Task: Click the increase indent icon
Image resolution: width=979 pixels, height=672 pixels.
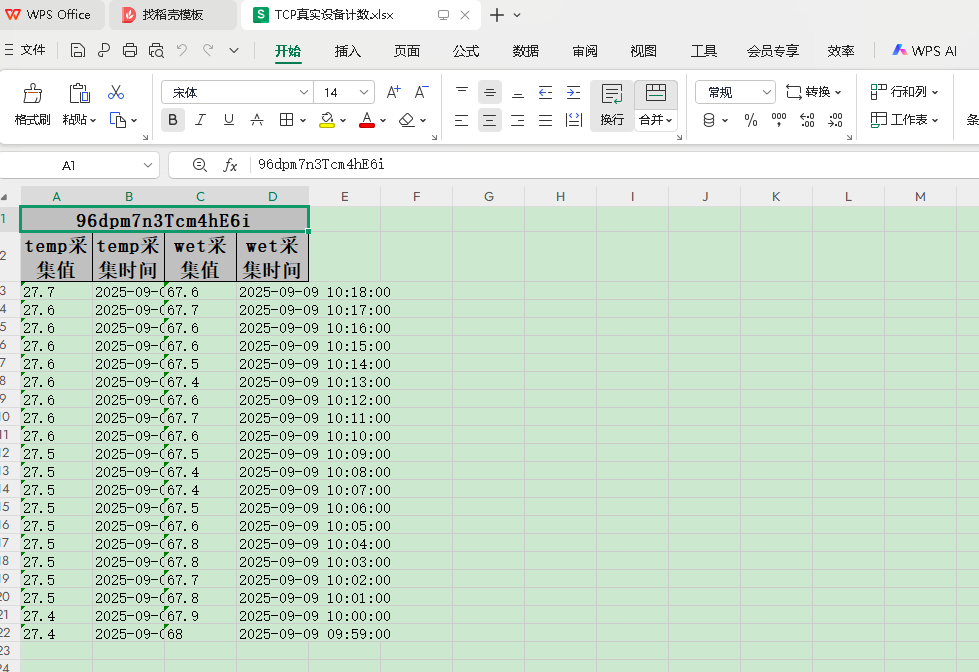Action: (573, 92)
